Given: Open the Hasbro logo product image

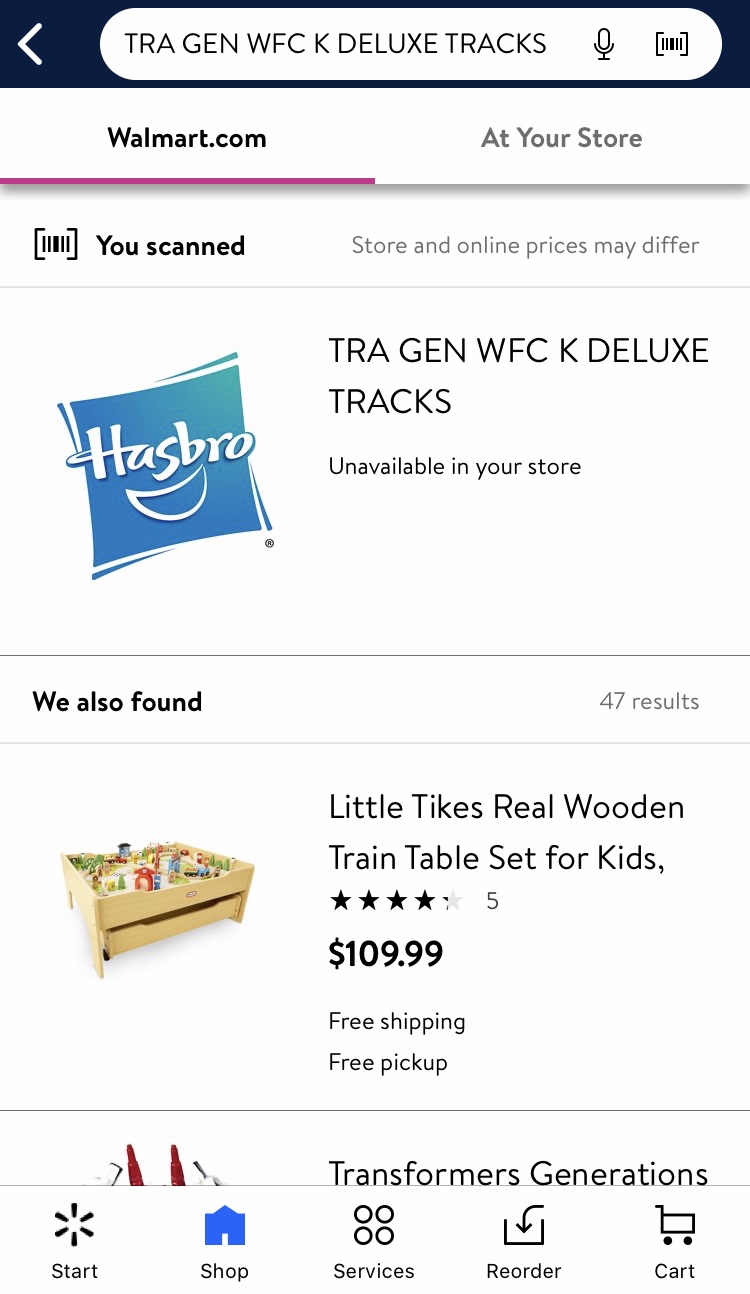Looking at the screenshot, I should pyautogui.click(x=165, y=466).
